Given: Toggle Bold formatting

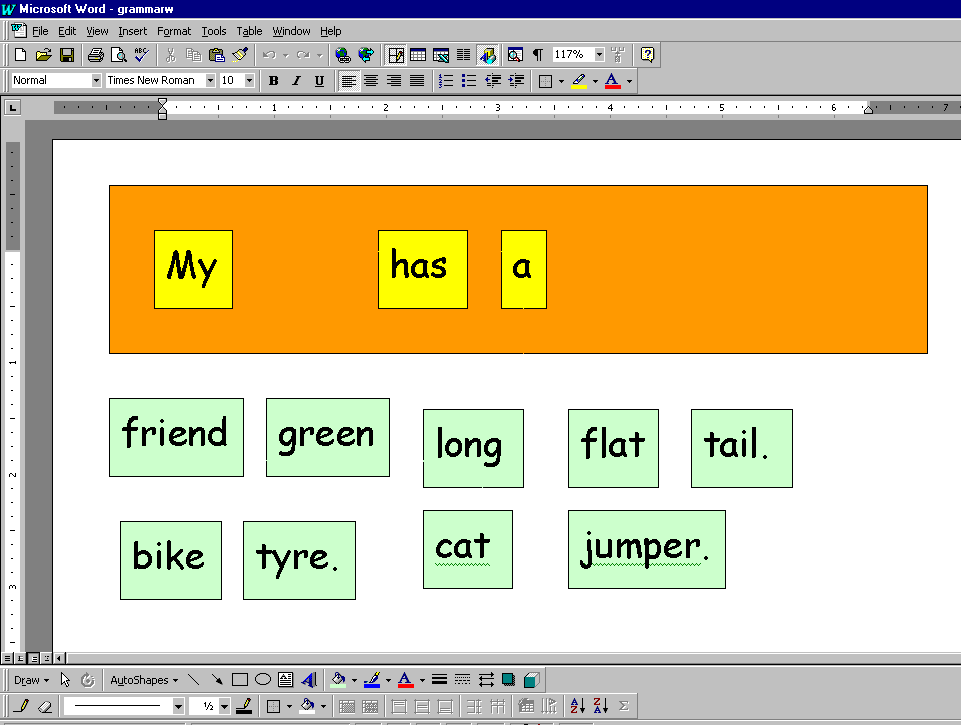Looking at the screenshot, I should coord(273,80).
